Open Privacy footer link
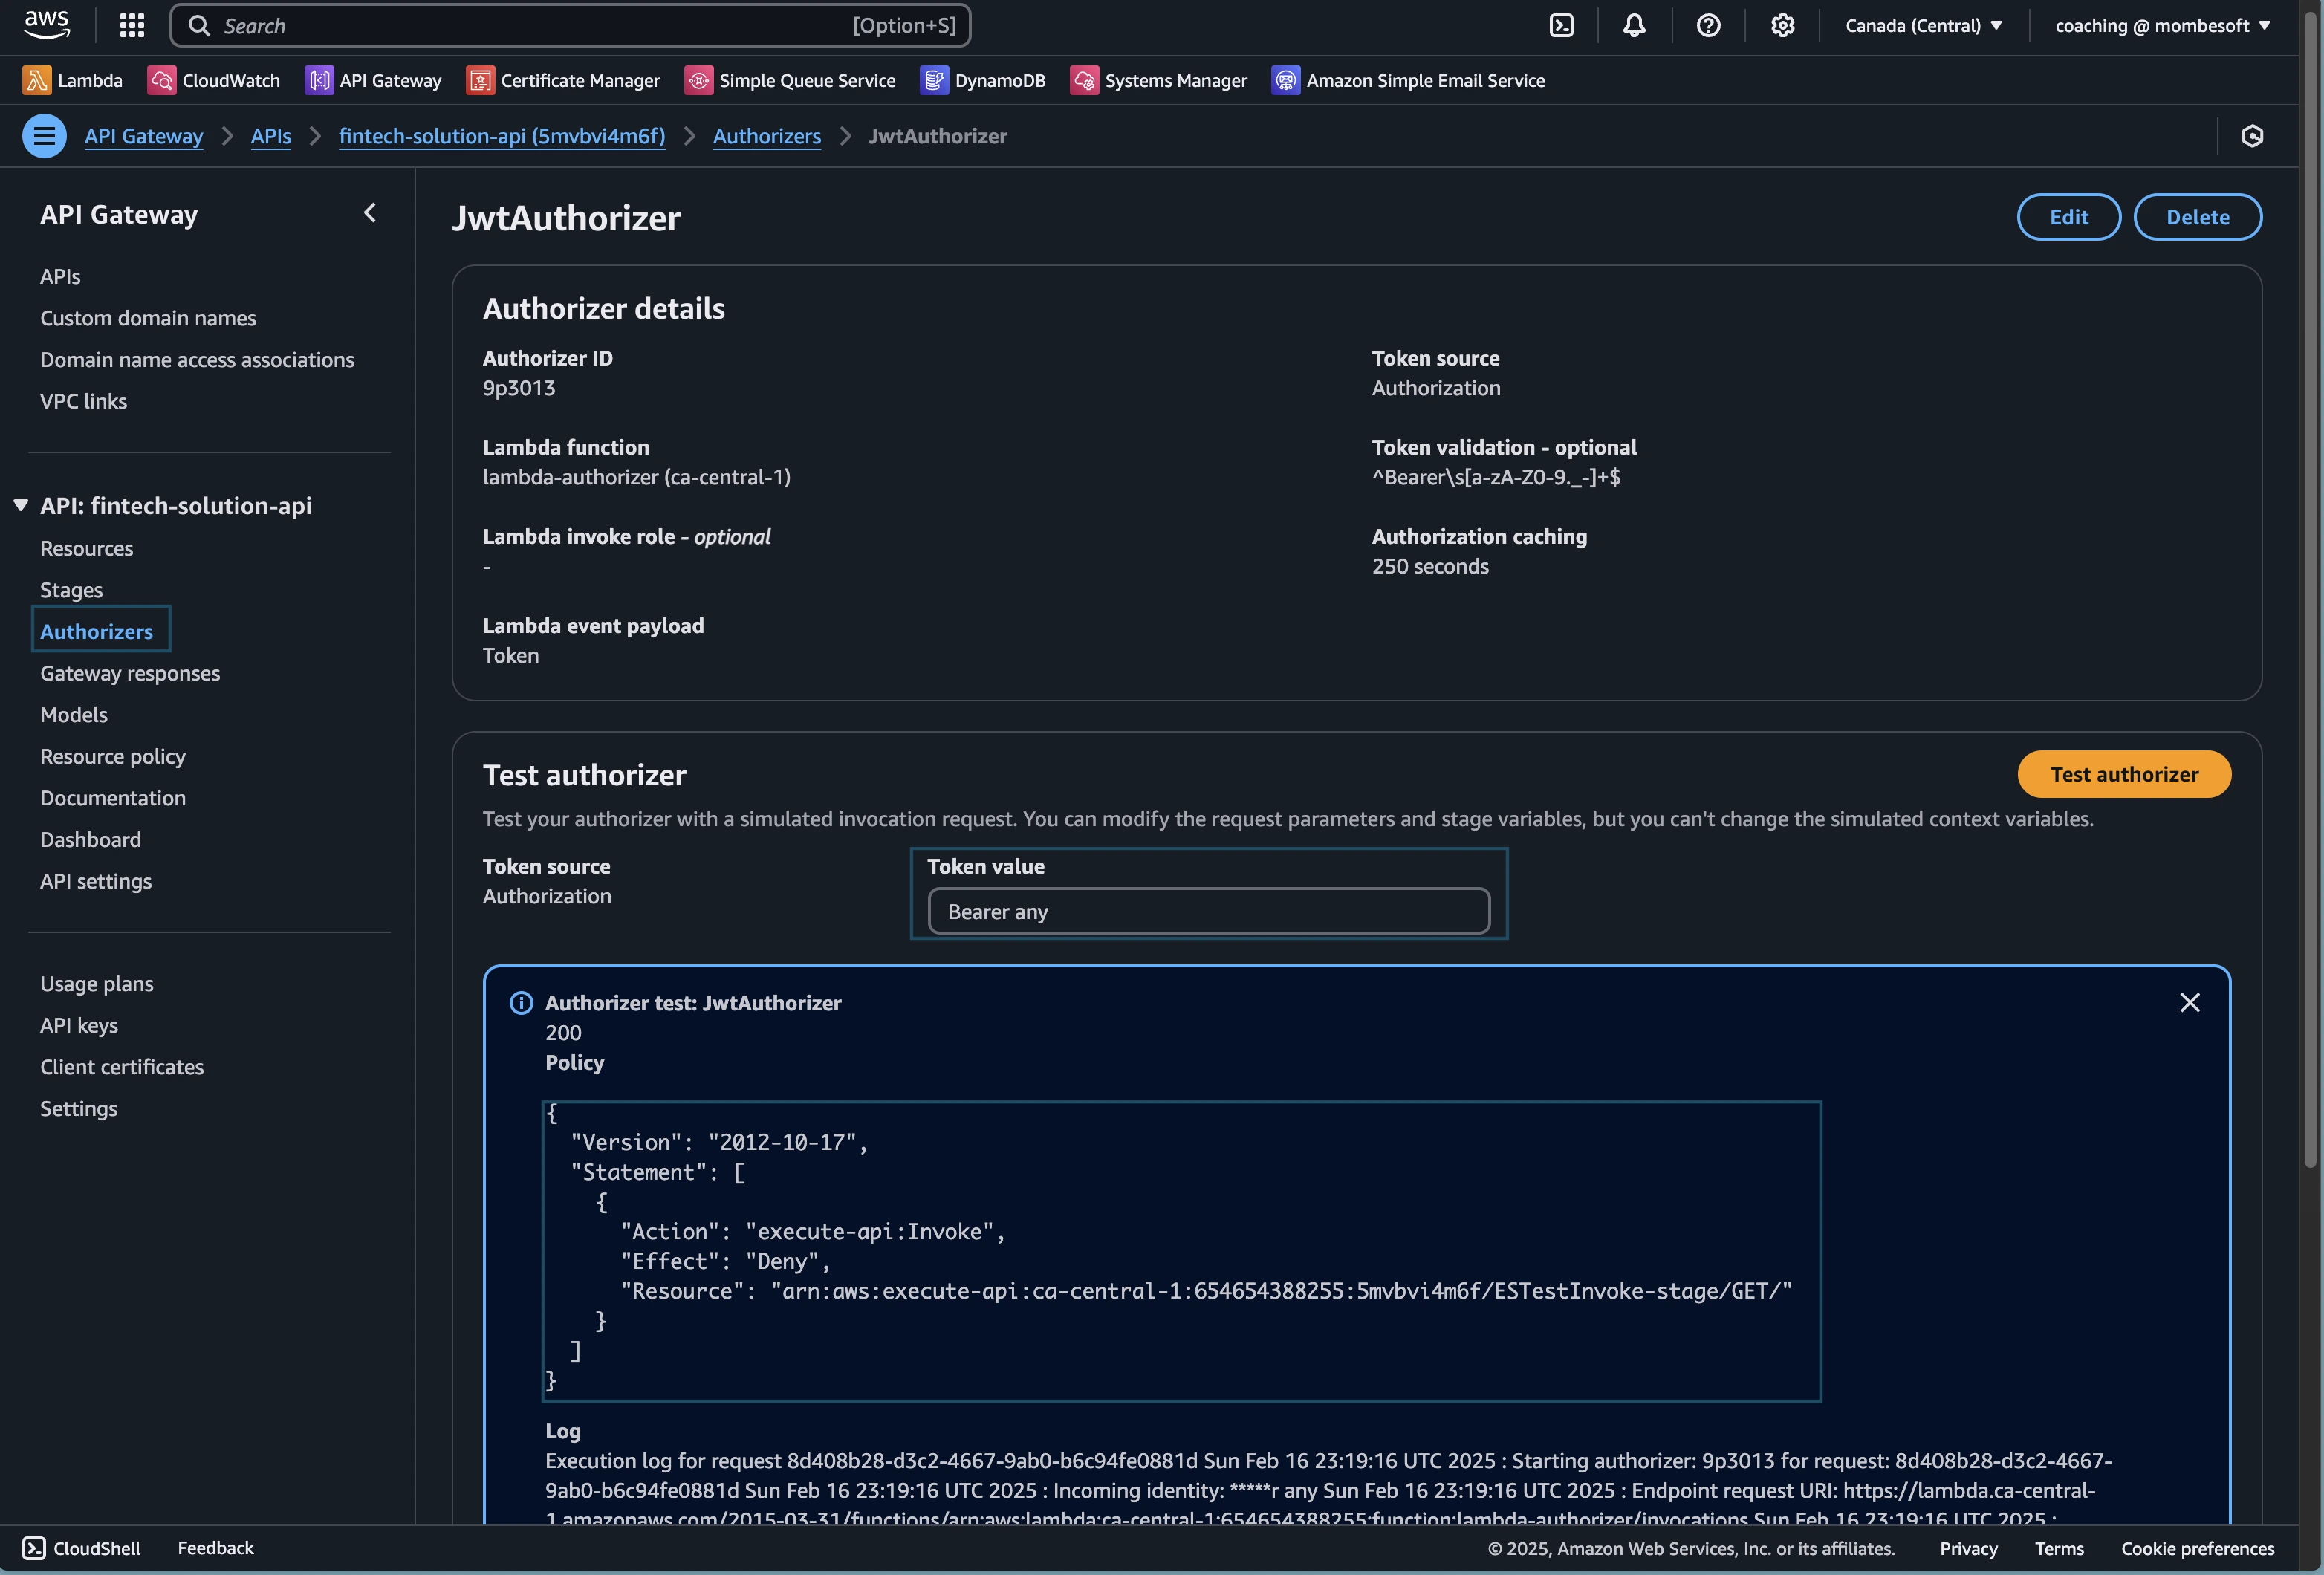The height and width of the screenshot is (1575, 2324). 1968,1548
